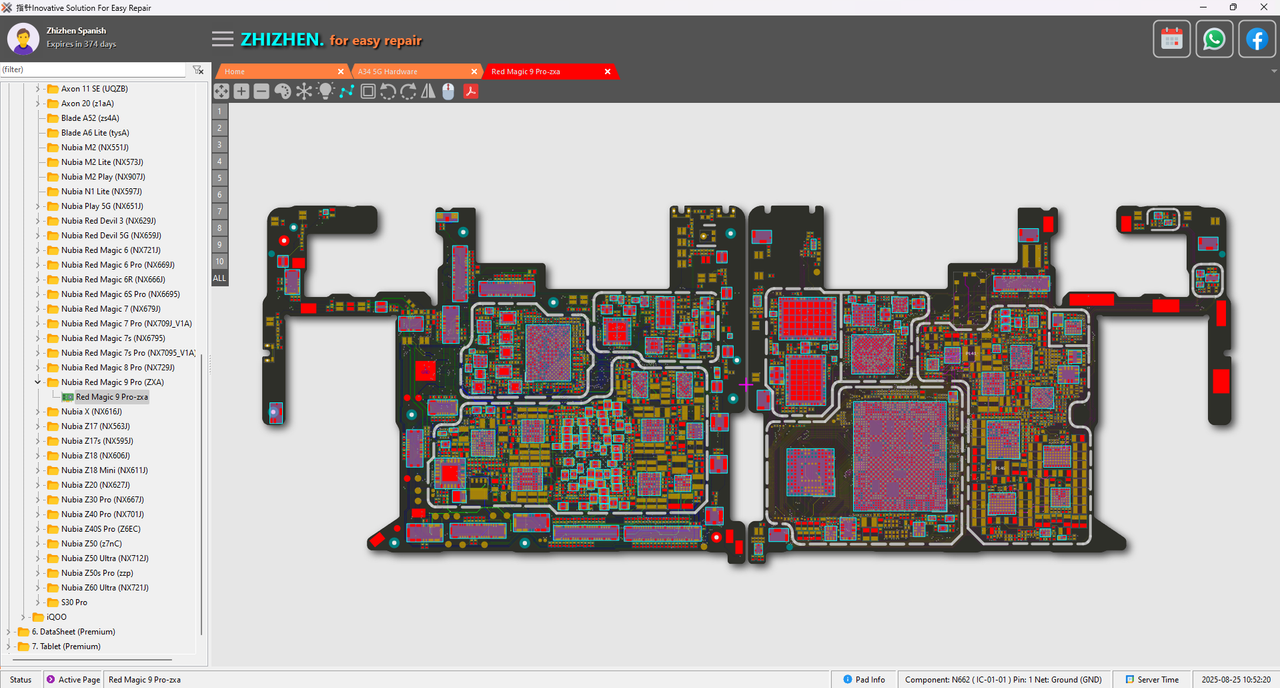Select layer 9 button
The image size is (1280, 688).
coord(220,244)
